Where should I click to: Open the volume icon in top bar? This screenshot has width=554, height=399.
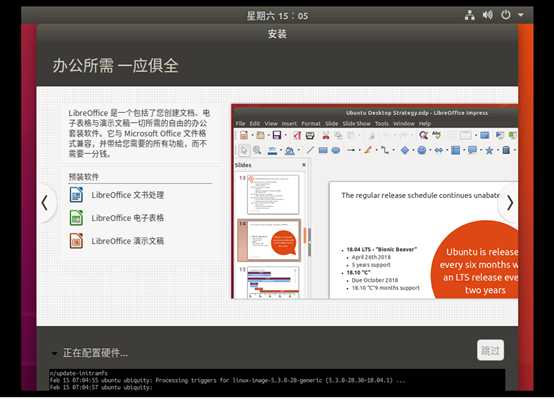click(x=488, y=15)
